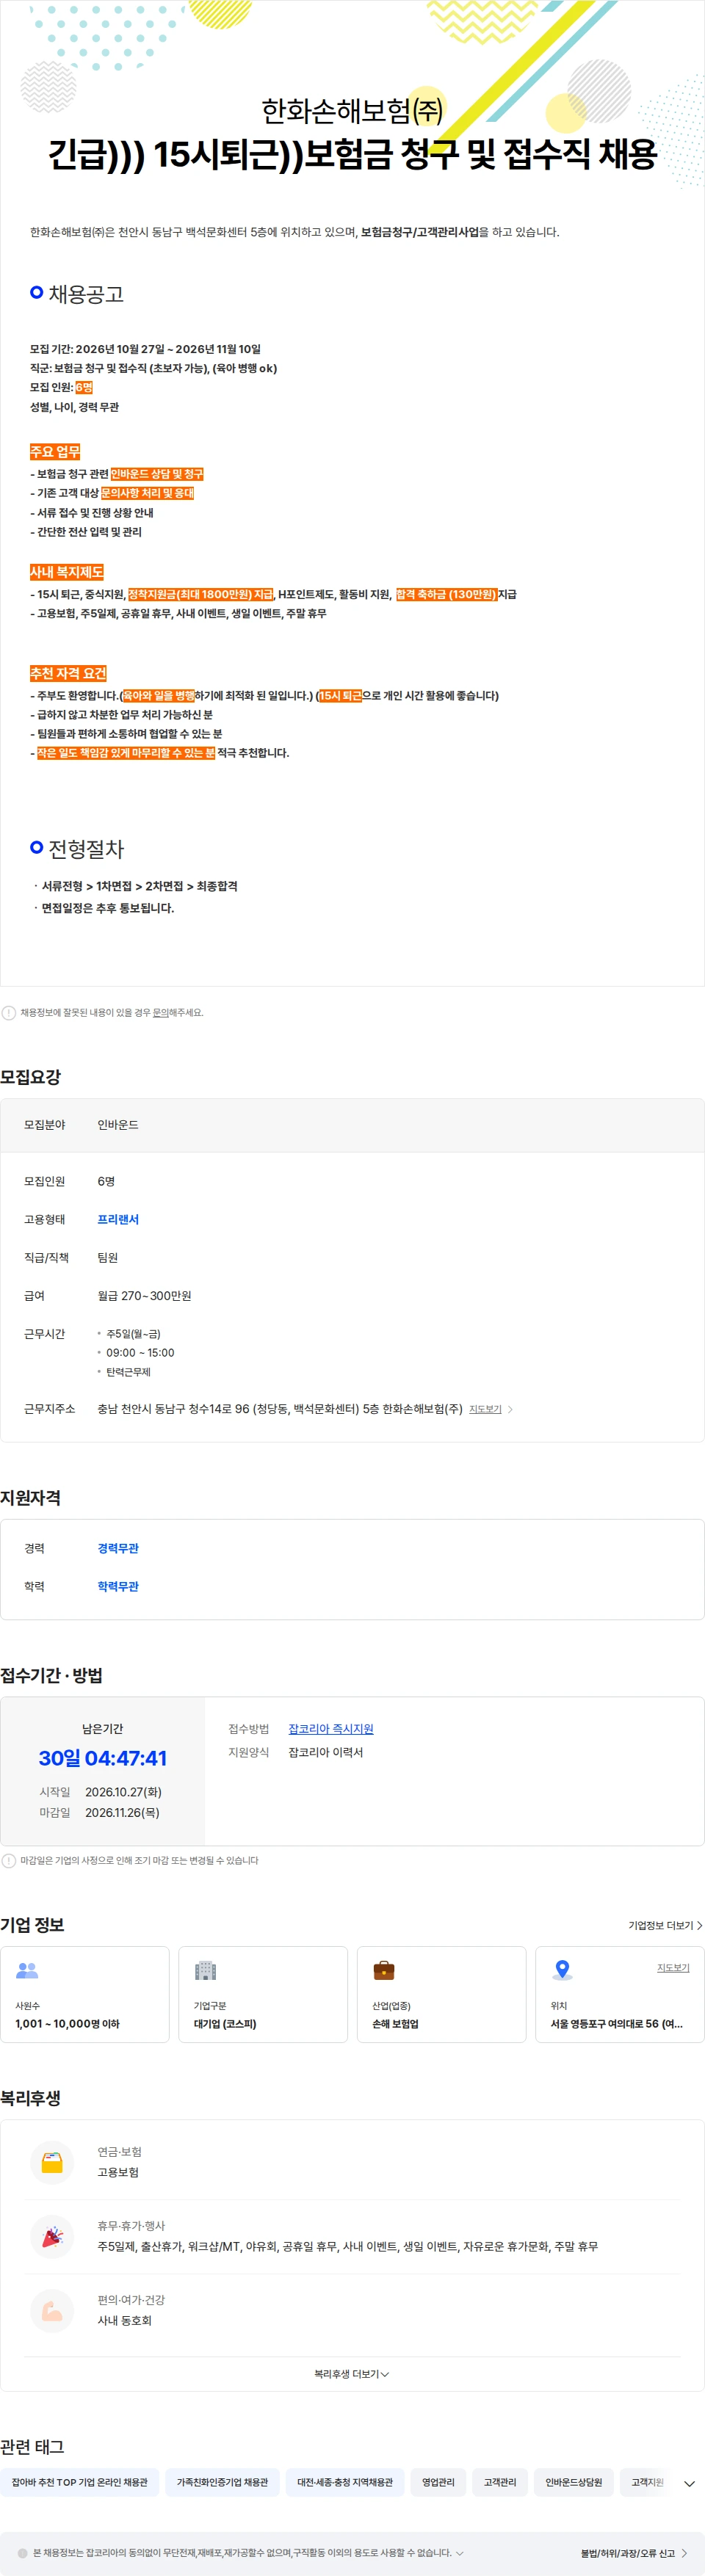This screenshot has height=2576, width=705.
Task: Click the exclamation icon beside 채용정보에 잘못된 내용이
Action: [x=9, y=1012]
